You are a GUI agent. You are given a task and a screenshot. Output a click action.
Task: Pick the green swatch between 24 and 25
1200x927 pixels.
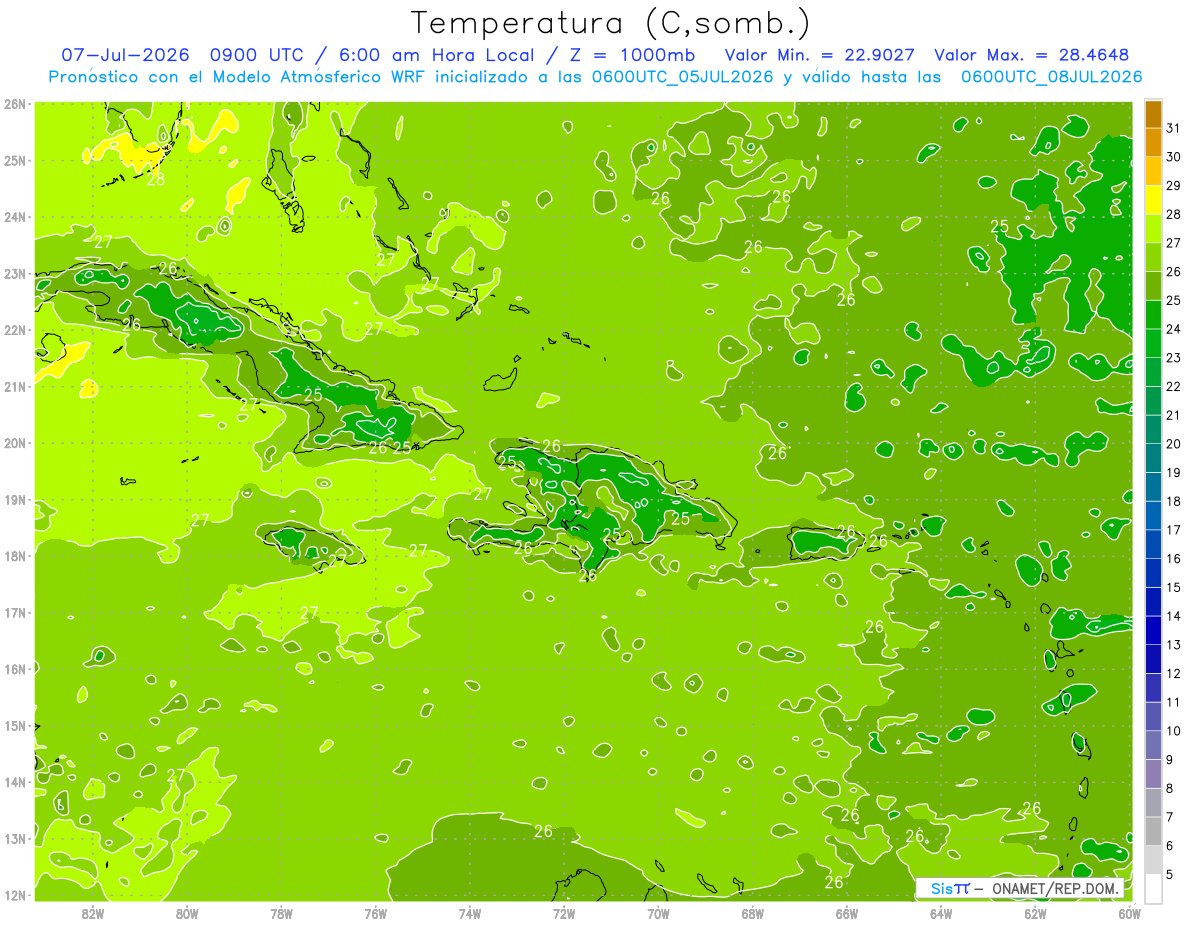pos(1153,315)
